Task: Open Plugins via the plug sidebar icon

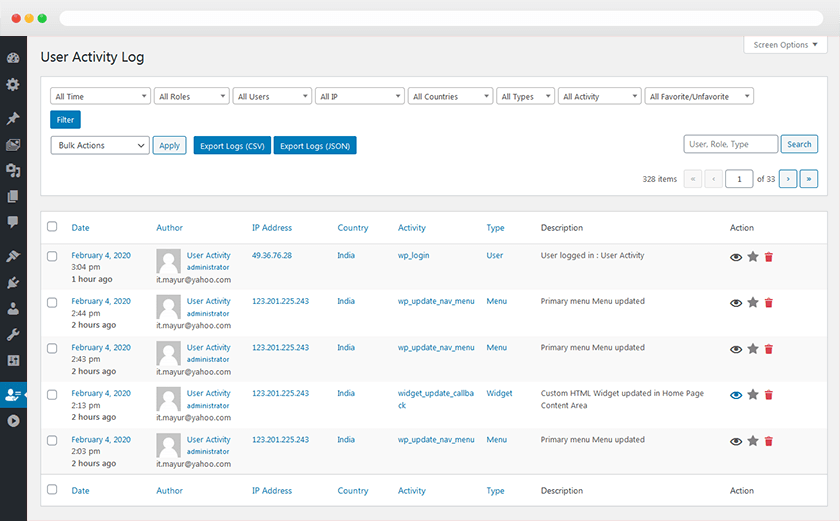Action: [13, 283]
